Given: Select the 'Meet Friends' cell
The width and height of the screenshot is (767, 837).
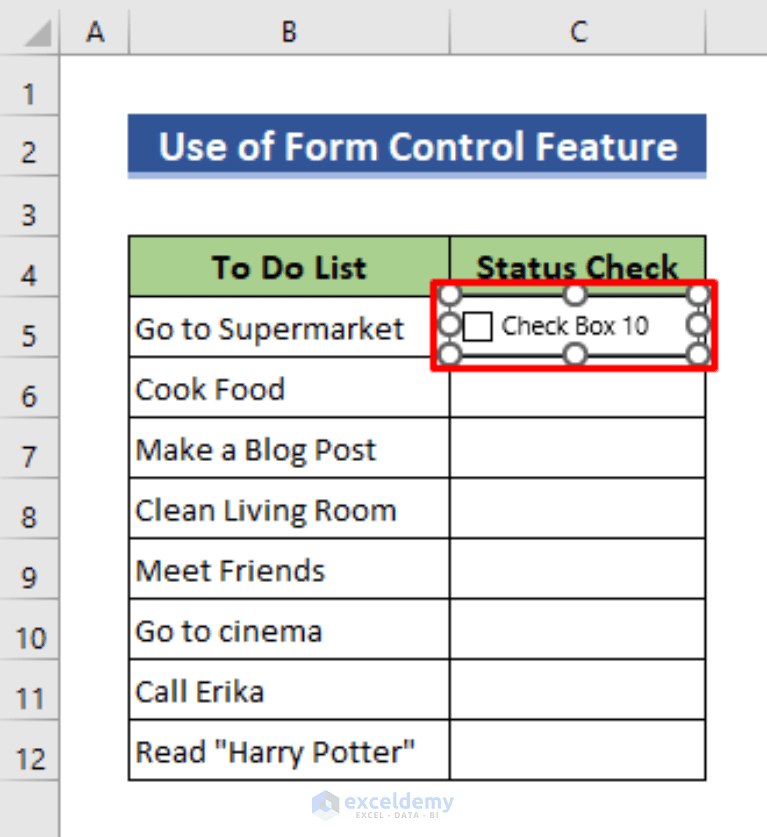Looking at the screenshot, I should pyautogui.click(x=288, y=570).
